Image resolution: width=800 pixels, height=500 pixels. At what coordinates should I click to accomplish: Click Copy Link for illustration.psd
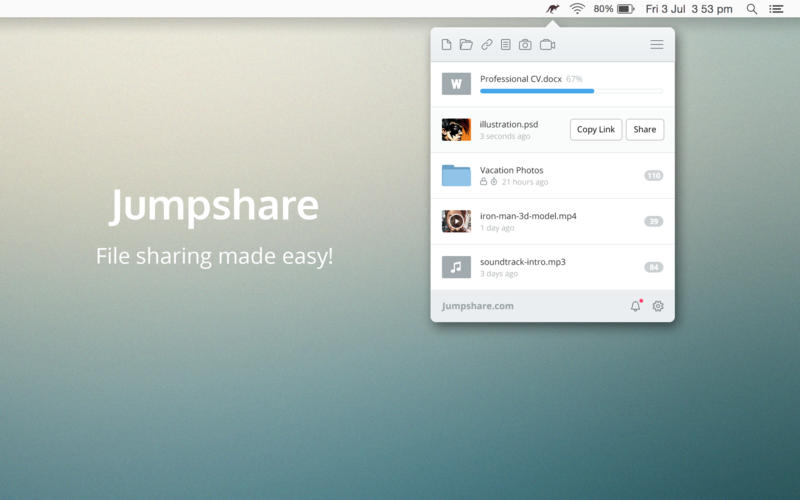click(596, 130)
